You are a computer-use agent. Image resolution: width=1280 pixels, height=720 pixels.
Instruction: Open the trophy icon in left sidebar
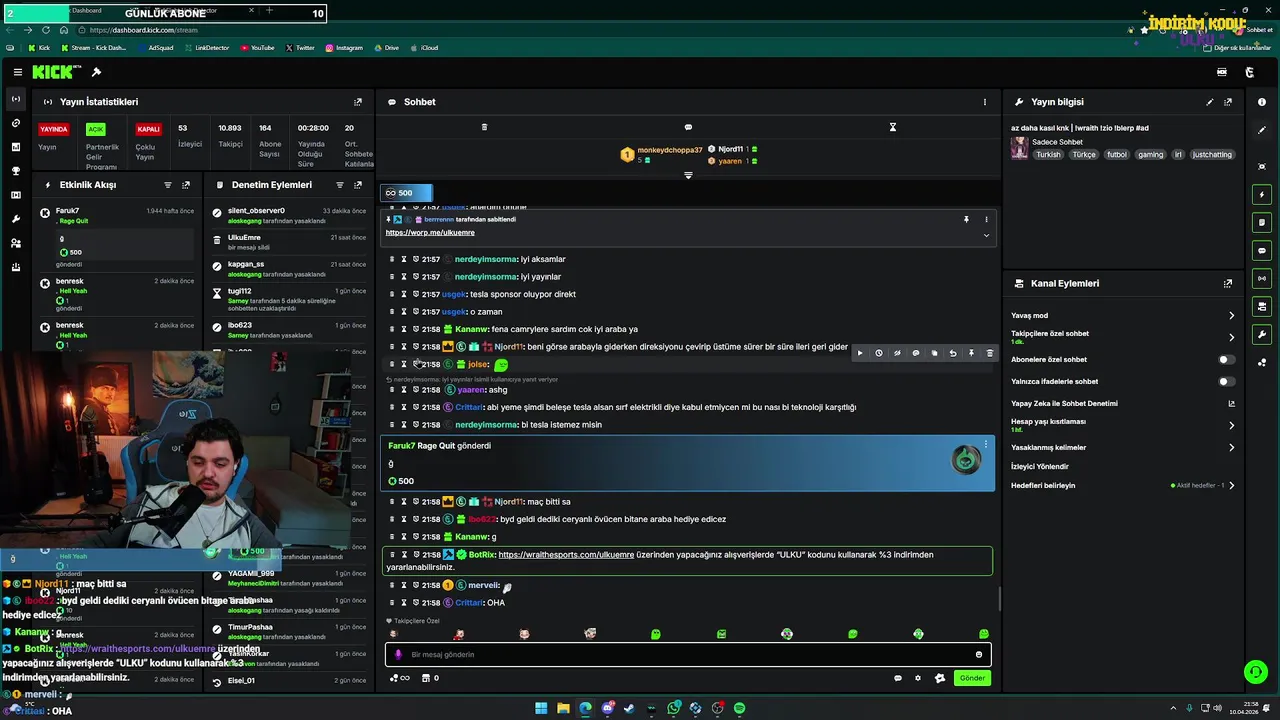point(15,171)
